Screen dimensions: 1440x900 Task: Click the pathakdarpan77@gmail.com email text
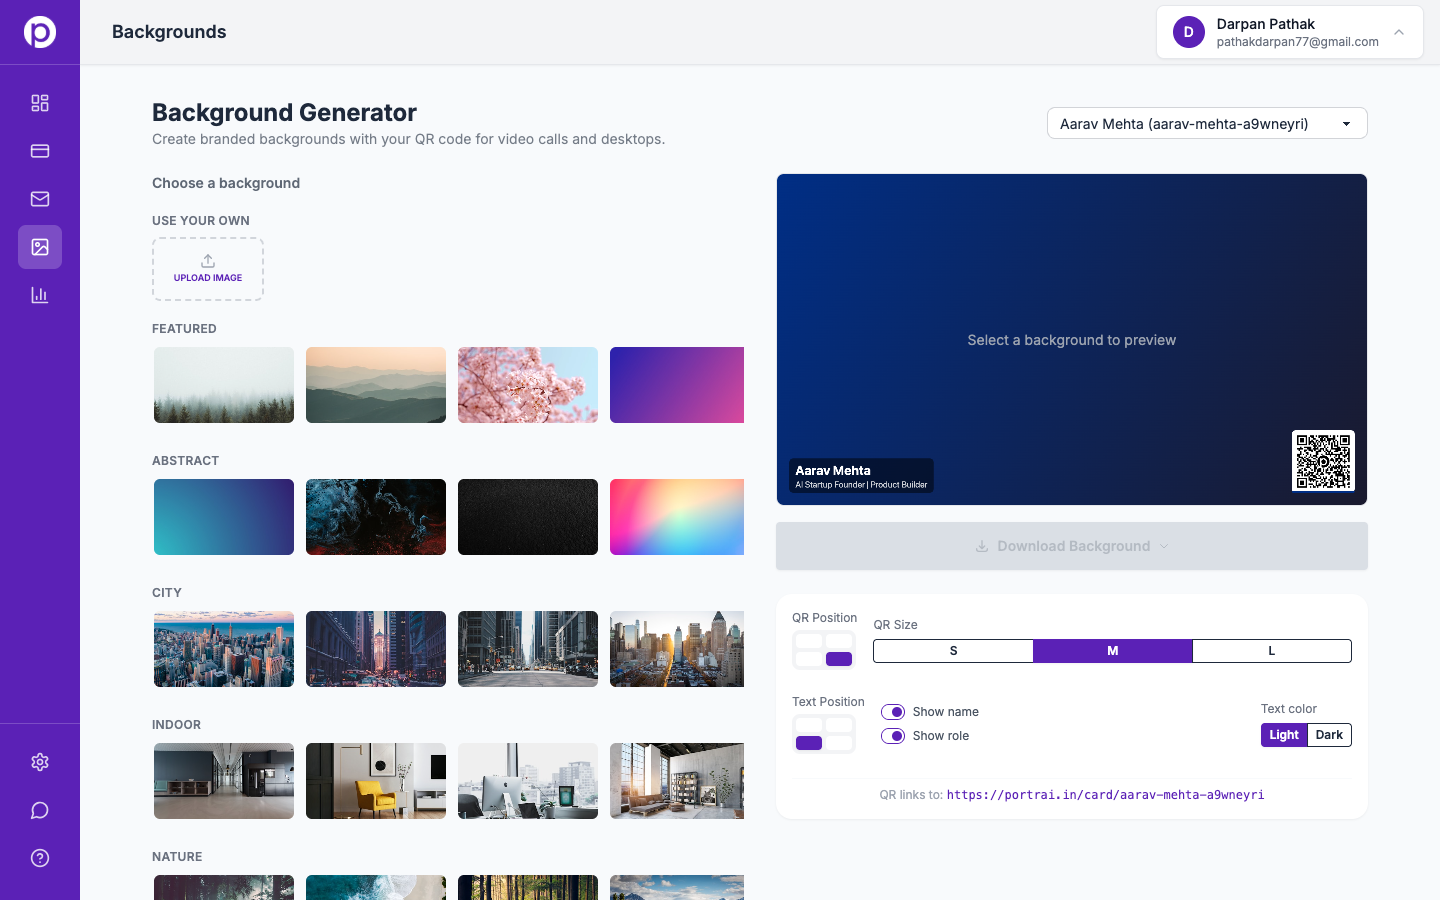[1298, 42]
